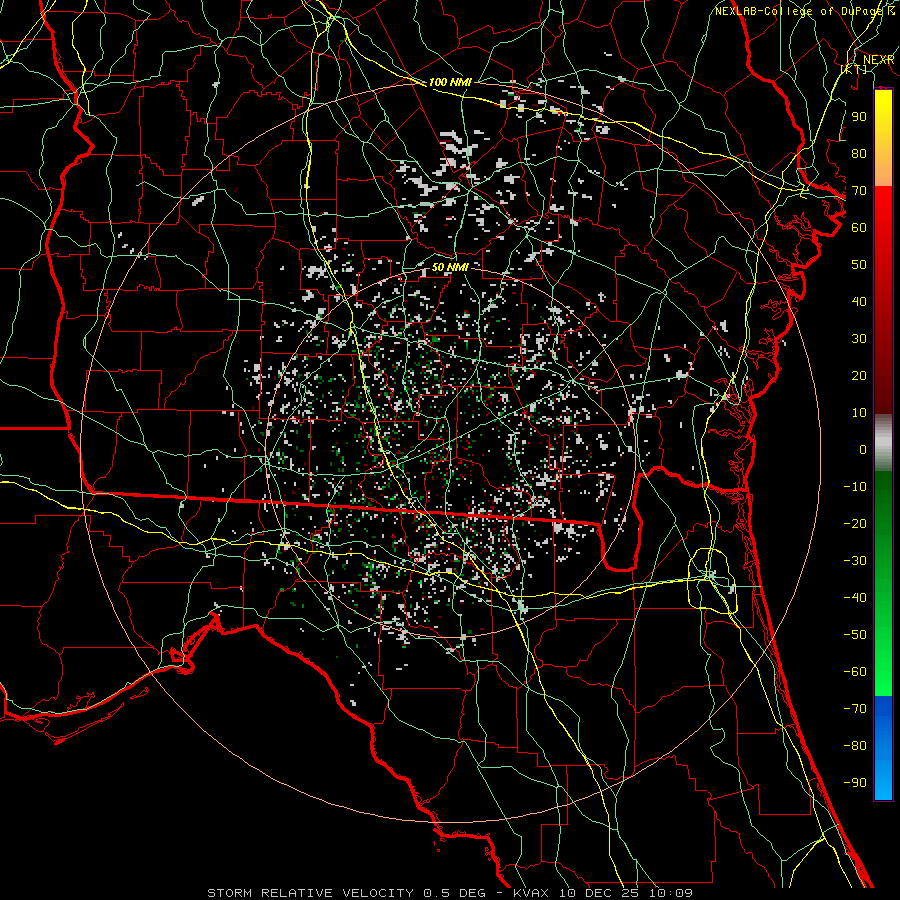
Task: Click the 50 value on the scale
Action: coord(859,265)
